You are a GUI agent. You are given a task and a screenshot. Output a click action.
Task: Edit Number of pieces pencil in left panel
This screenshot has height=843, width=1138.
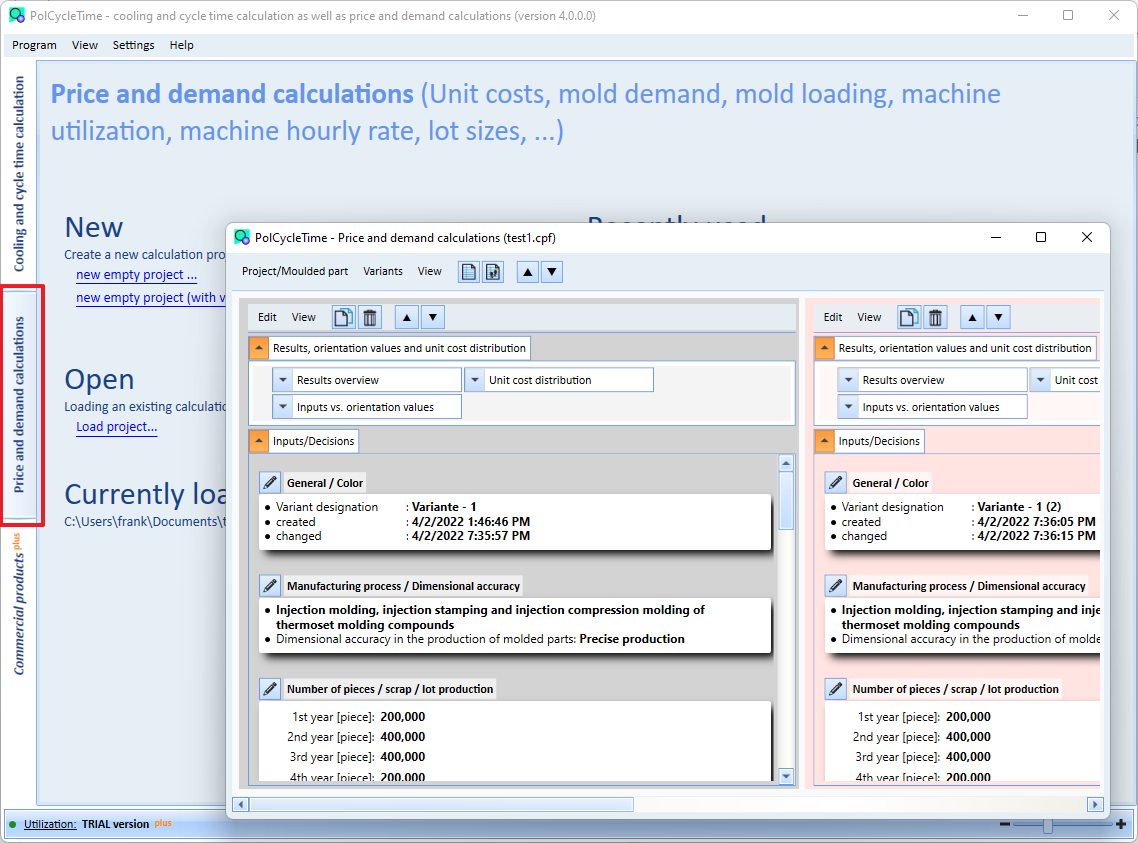pyautogui.click(x=270, y=688)
